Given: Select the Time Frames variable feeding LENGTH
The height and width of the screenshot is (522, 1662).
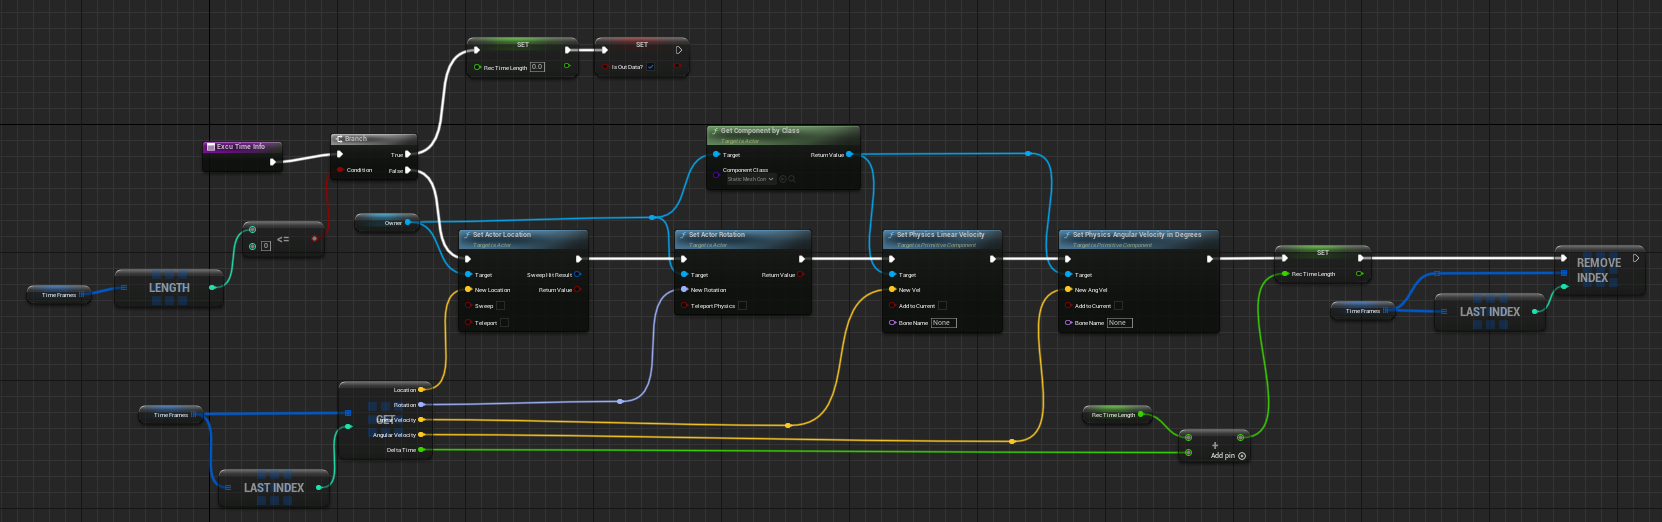Looking at the screenshot, I should (x=59, y=295).
